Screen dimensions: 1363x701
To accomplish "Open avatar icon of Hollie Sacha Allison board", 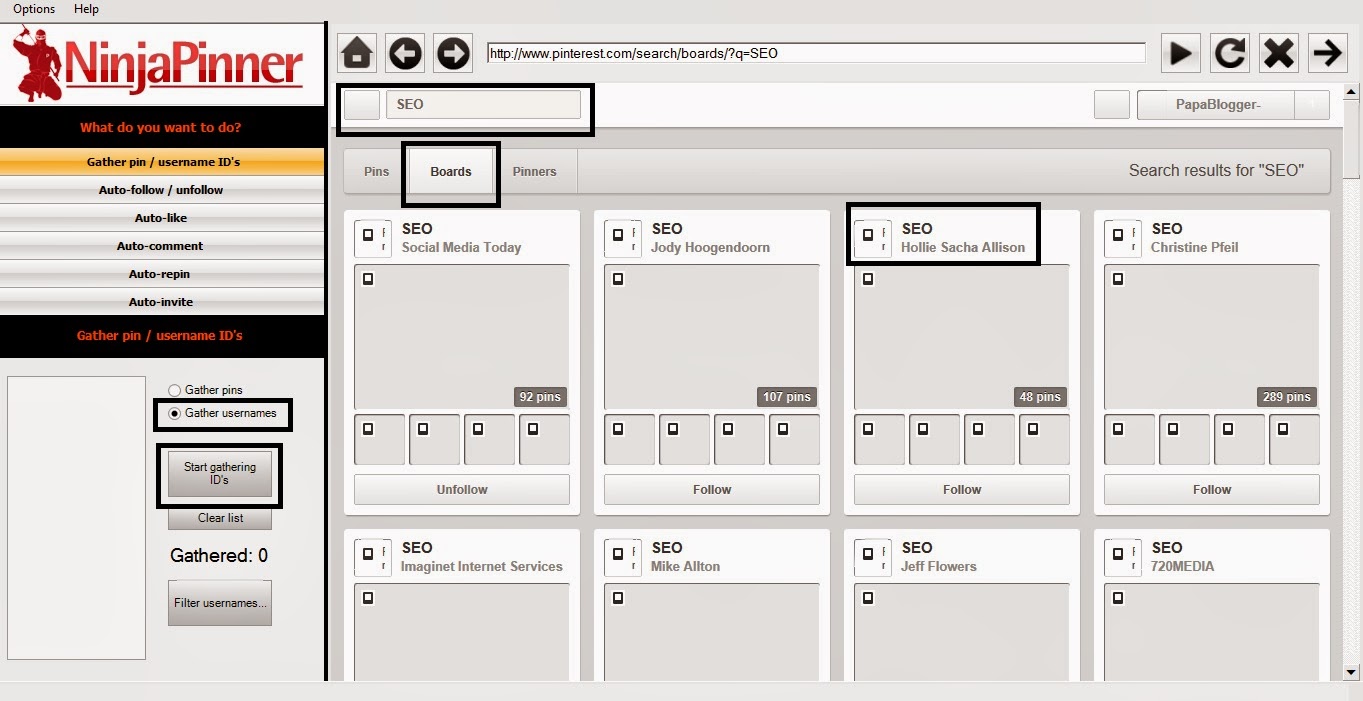I will (x=873, y=239).
